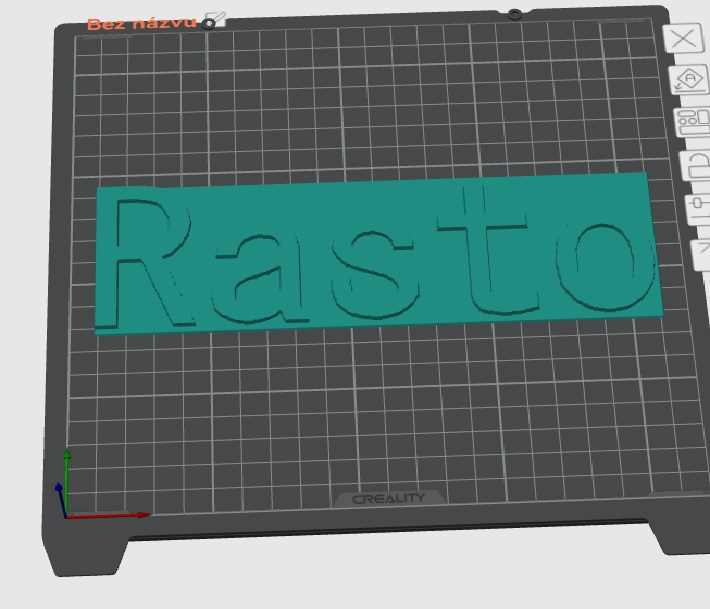
Task: Open plate settings sliders icon
Action: 699,209
